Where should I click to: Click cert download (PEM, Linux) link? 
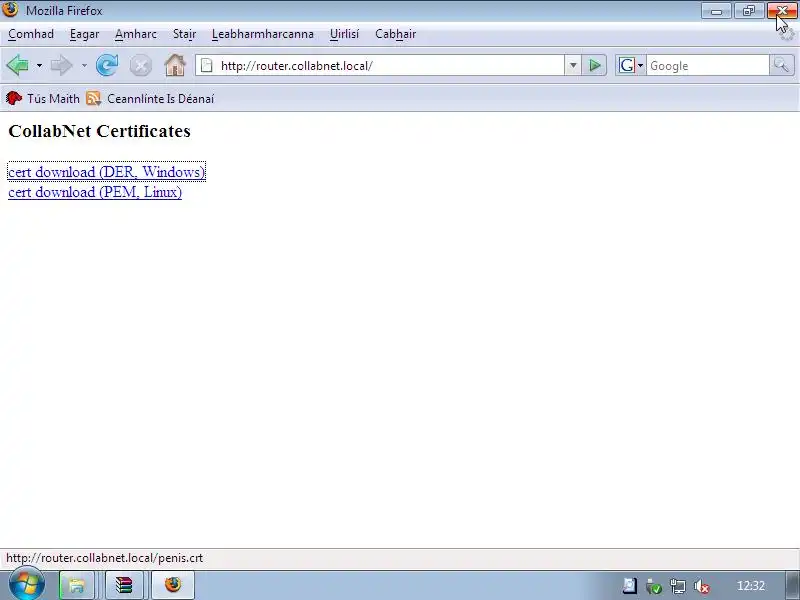(95, 192)
